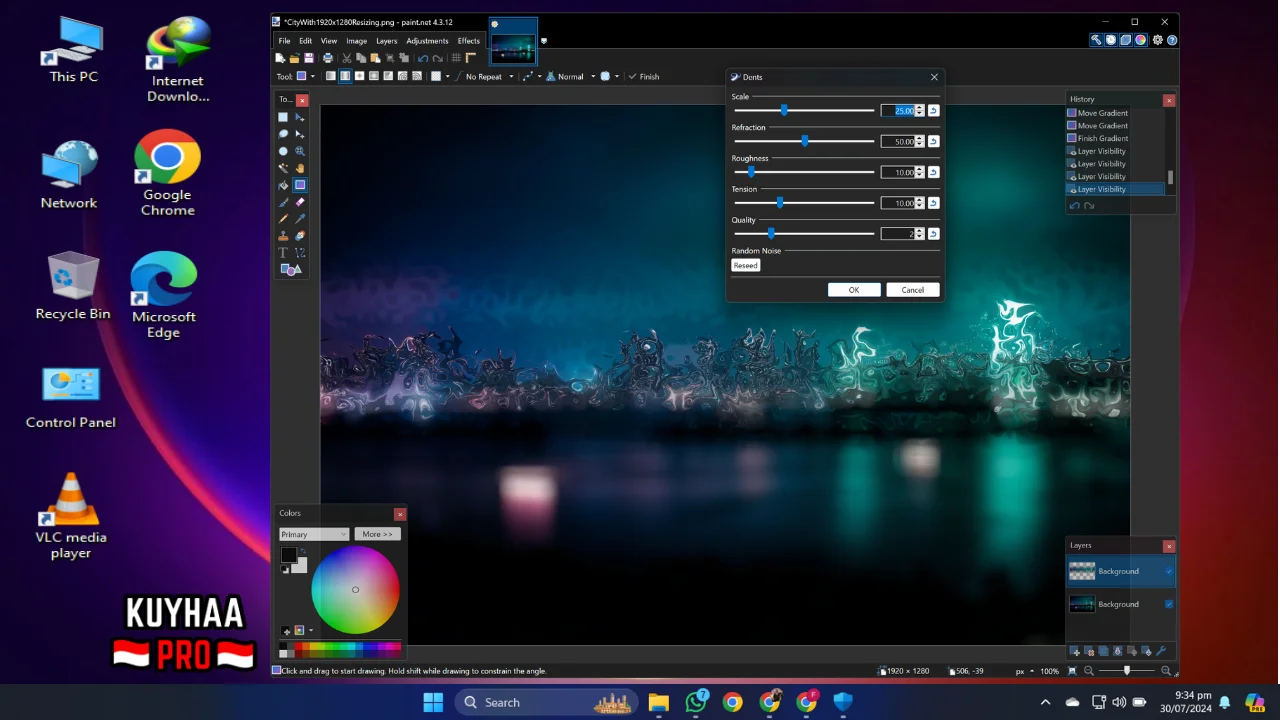
Task: Choose the conical gradient type
Action: coord(388,76)
